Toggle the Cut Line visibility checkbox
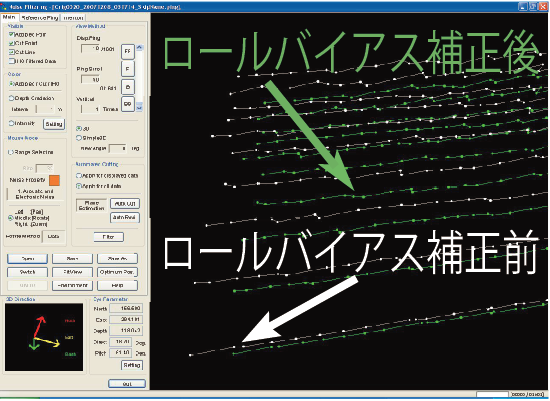Viewport: 550px width, 401px height. pos(11,52)
